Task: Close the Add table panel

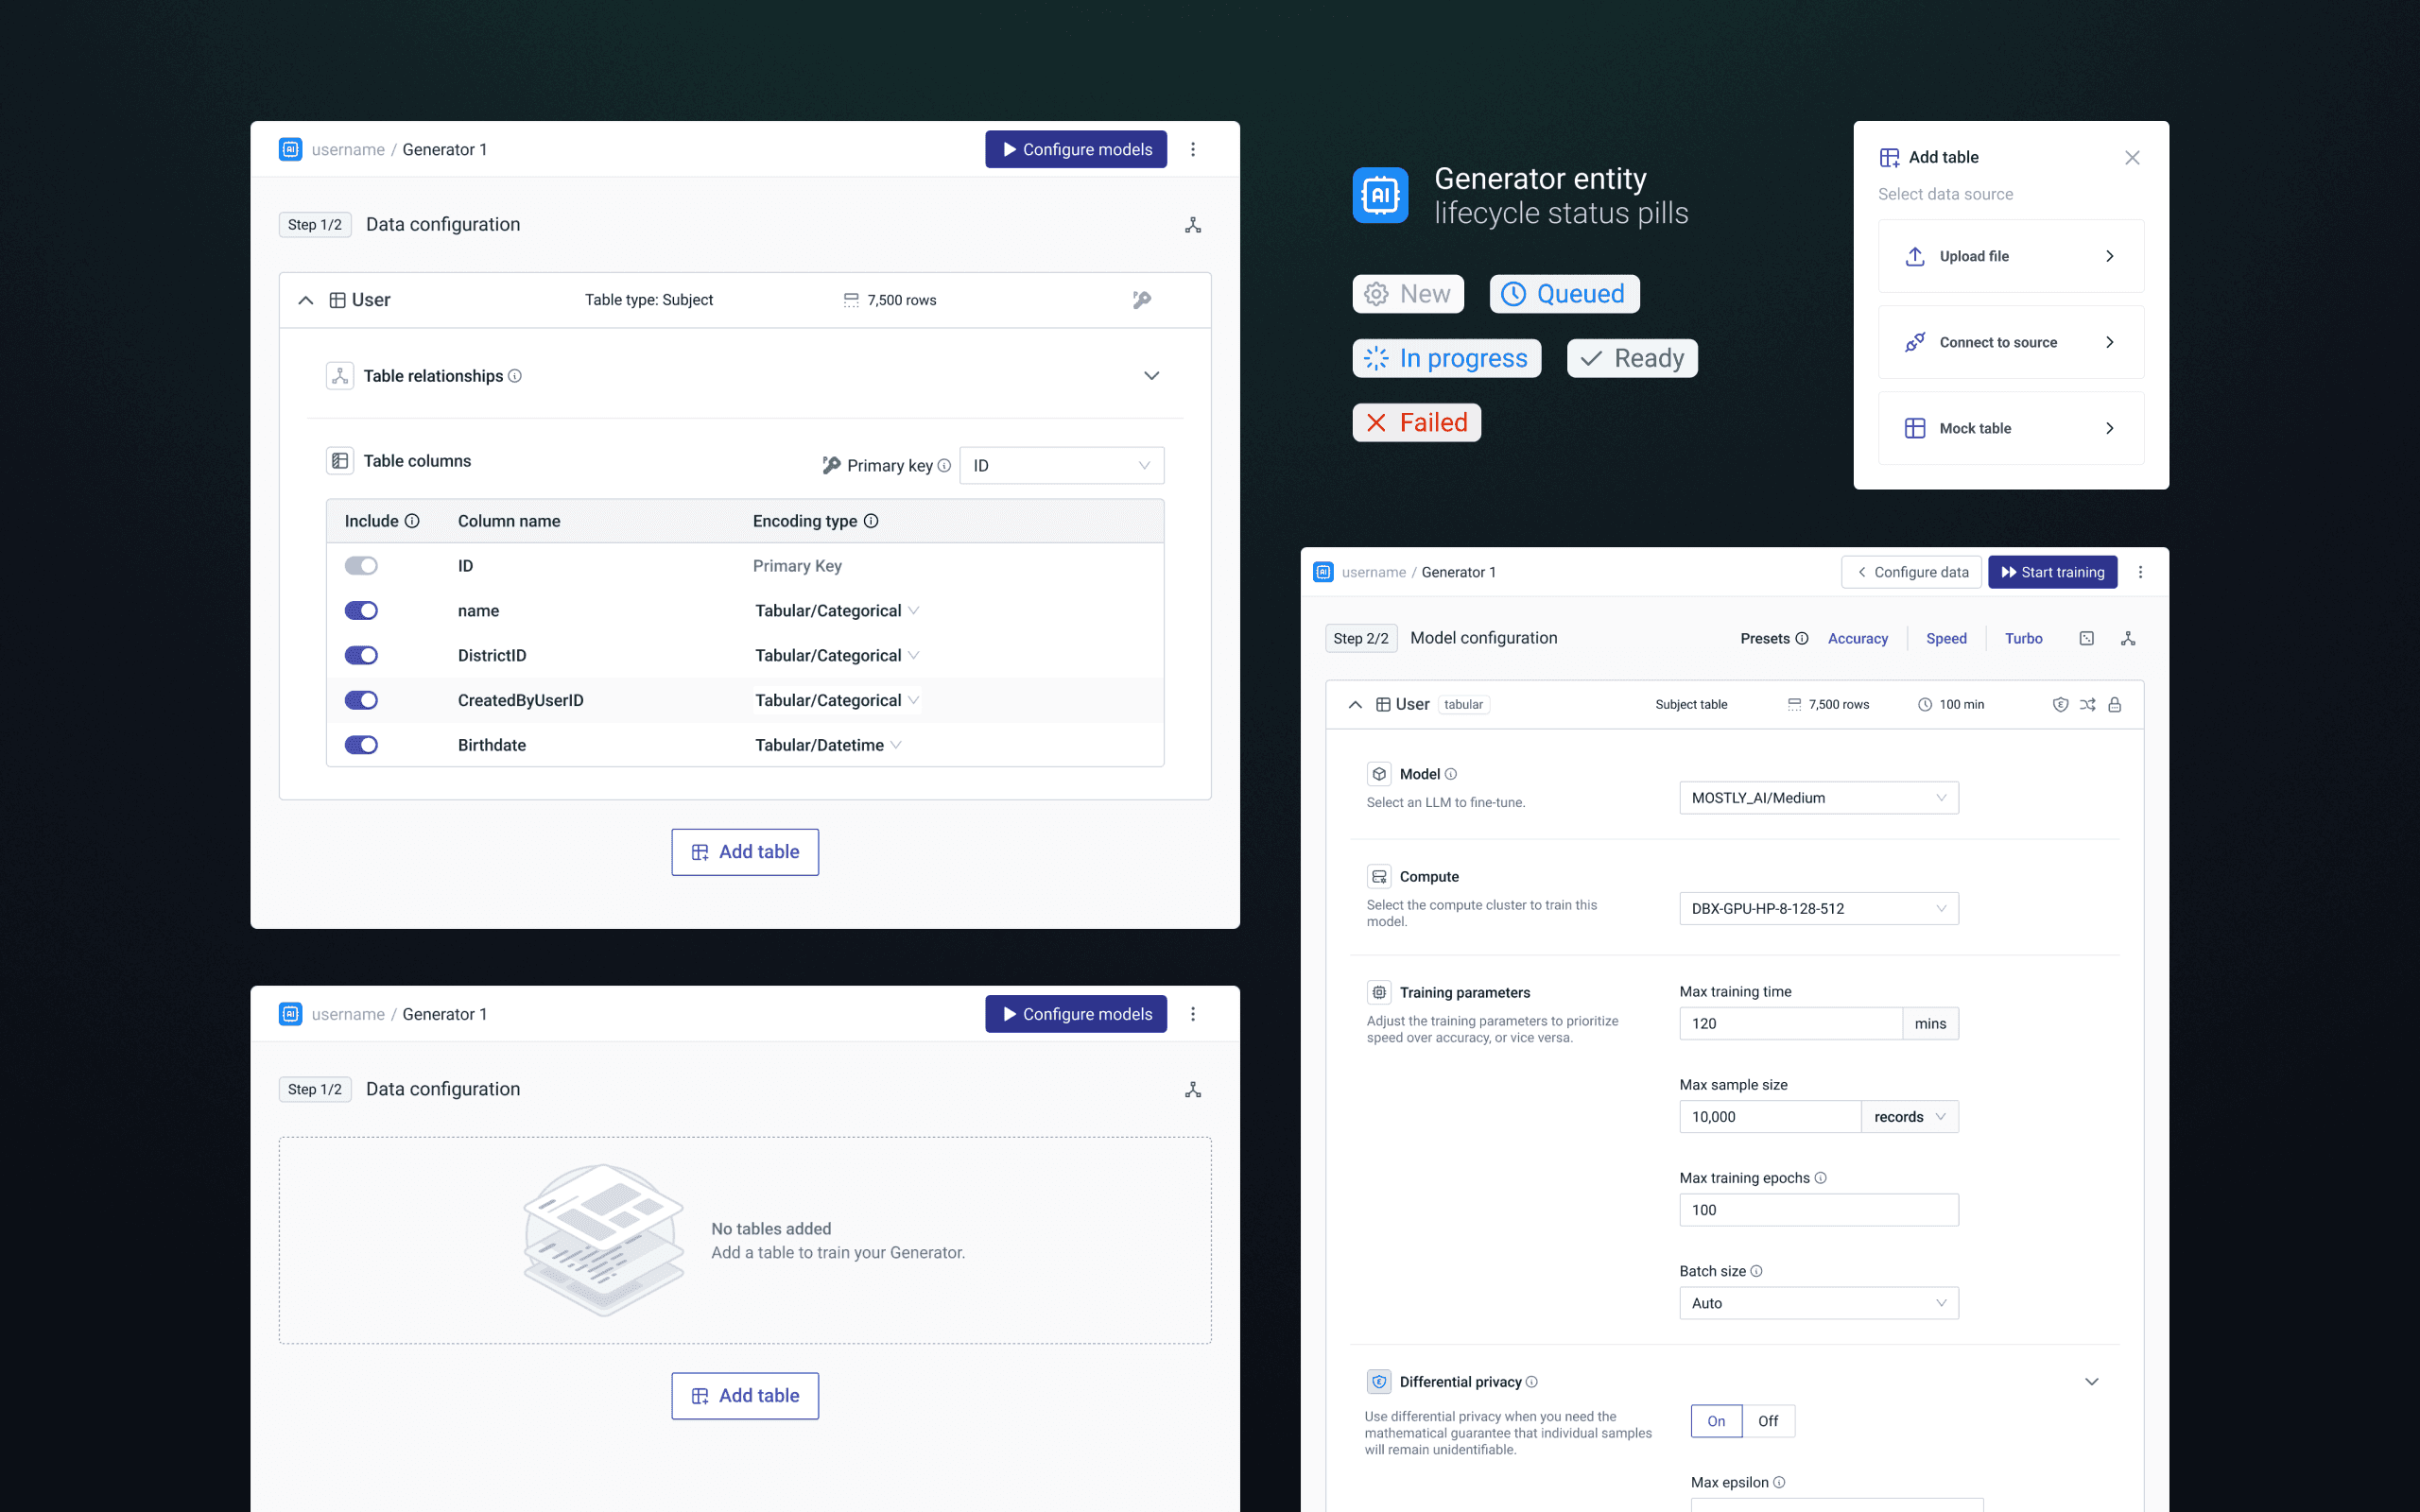Action: click(x=2132, y=158)
